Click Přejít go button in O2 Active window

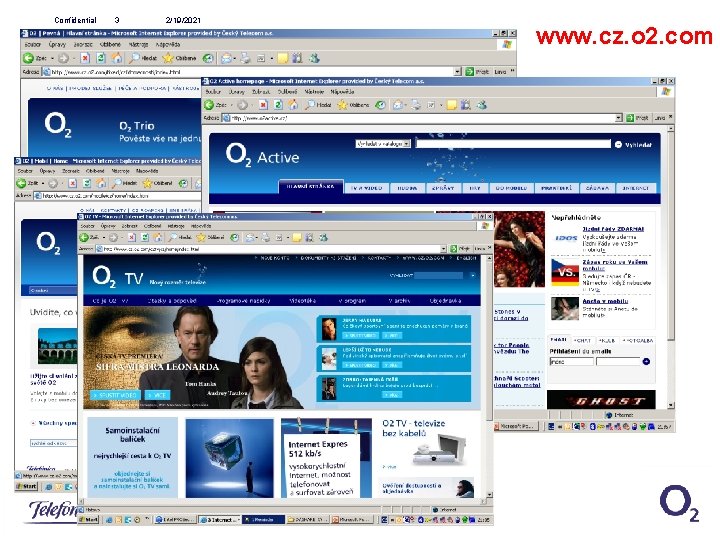point(637,118)
